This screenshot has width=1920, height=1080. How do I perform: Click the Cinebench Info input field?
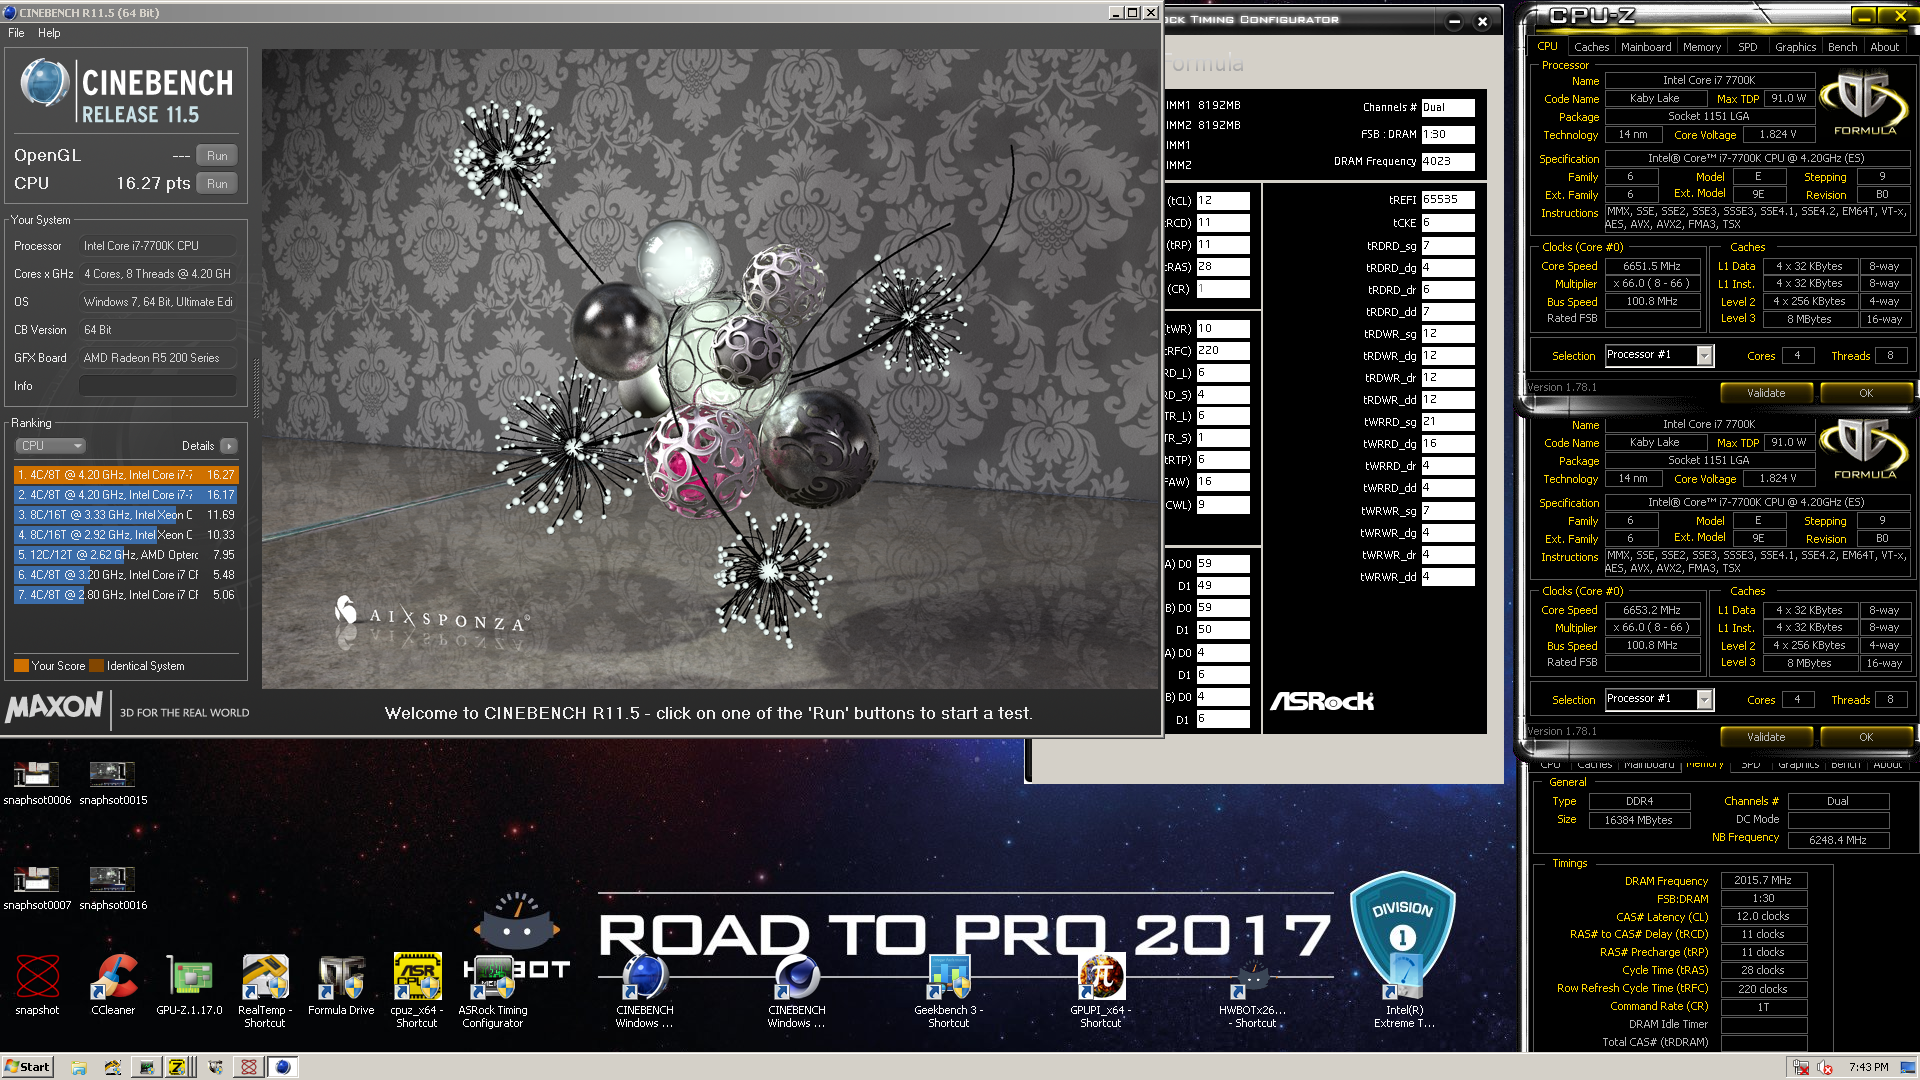tap(158, 386)
